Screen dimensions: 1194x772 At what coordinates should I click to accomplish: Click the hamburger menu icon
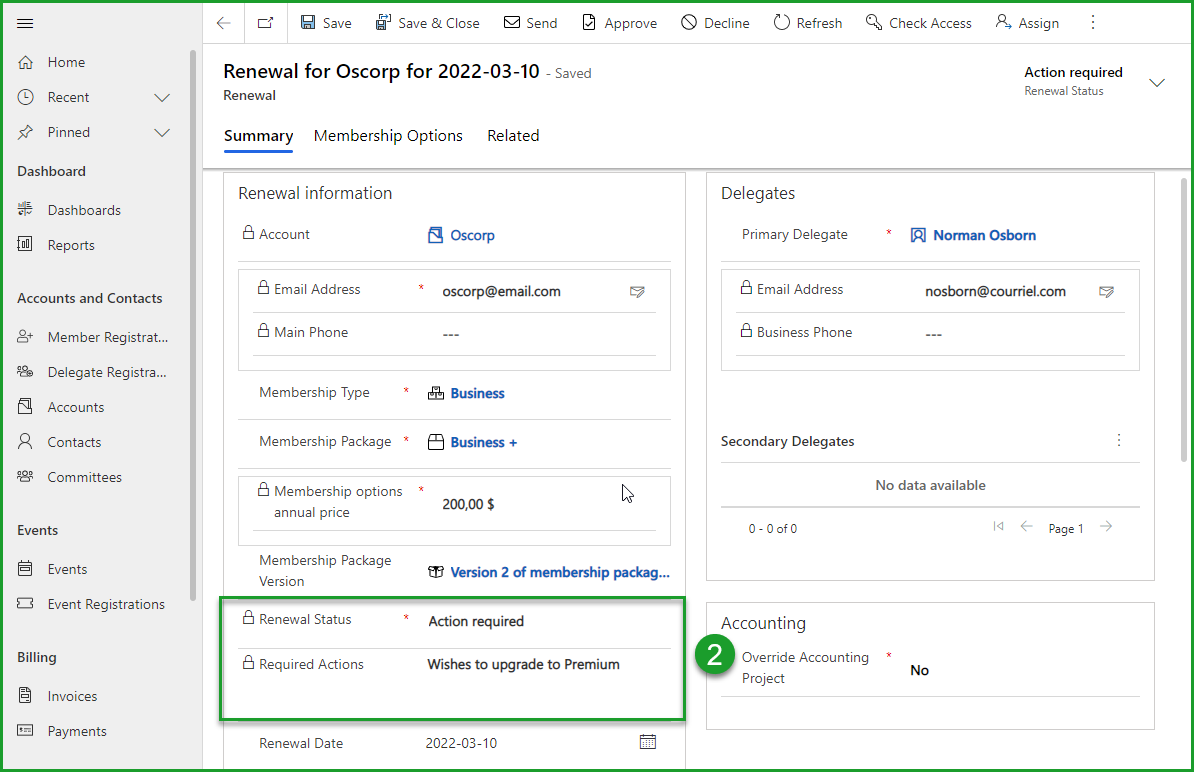[26, 23]
